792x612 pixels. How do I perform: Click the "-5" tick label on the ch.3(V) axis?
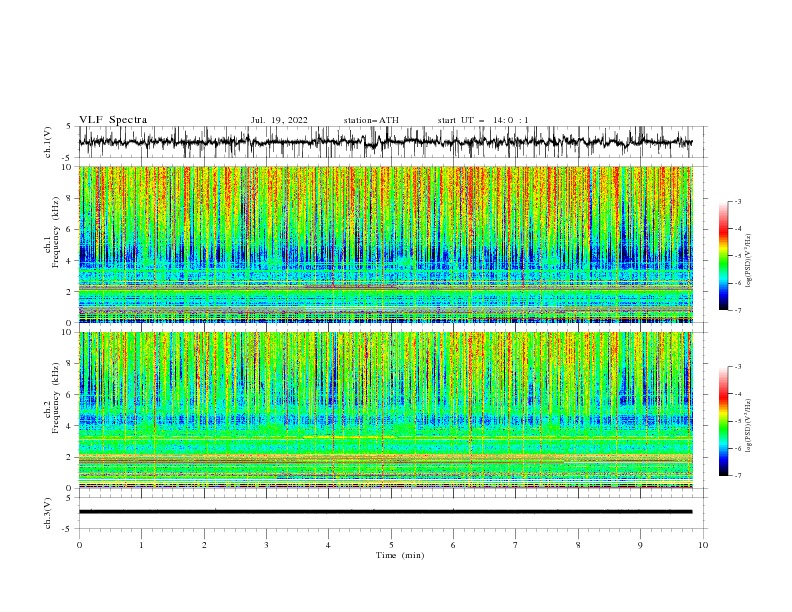tap(67, 529)
